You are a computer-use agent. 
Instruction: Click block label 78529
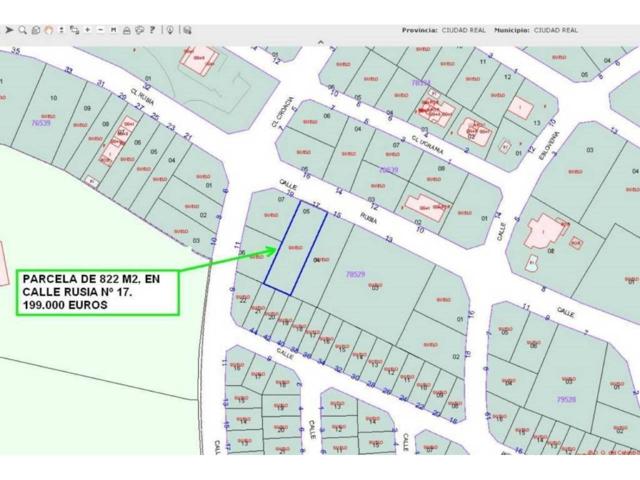coord(355,274)
